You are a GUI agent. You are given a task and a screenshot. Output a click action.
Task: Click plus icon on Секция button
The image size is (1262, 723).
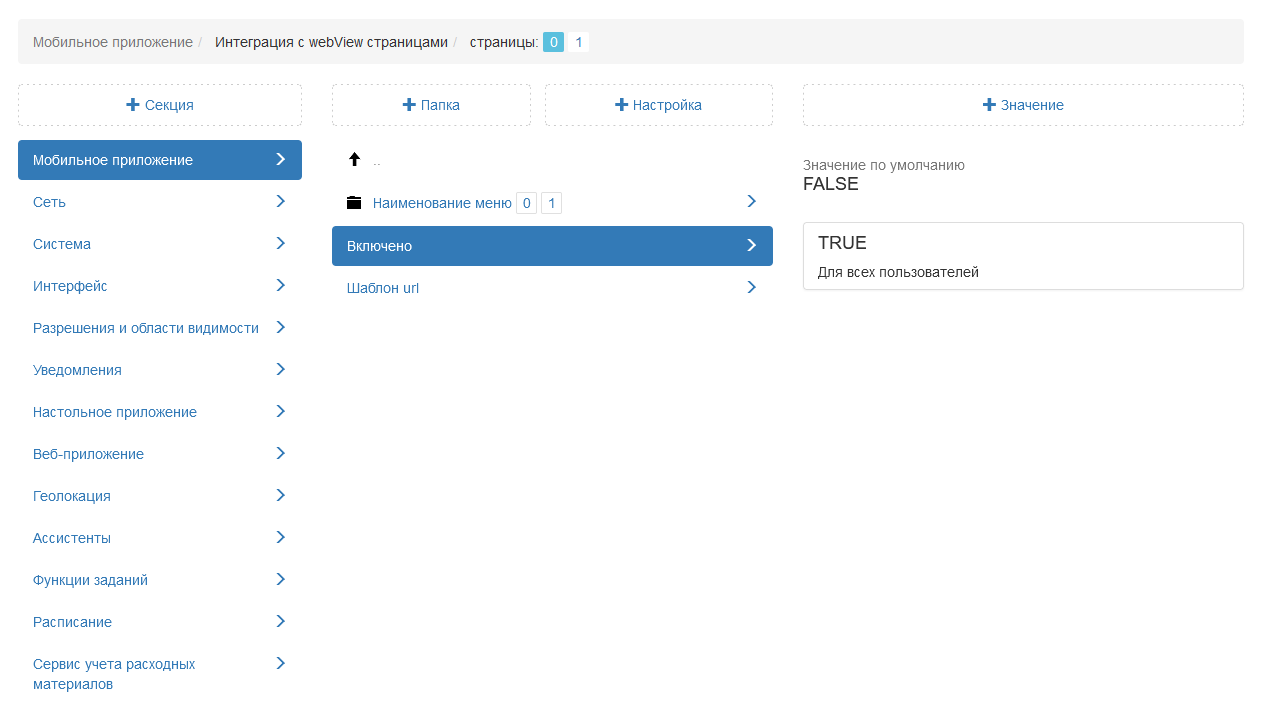point(133,105)
